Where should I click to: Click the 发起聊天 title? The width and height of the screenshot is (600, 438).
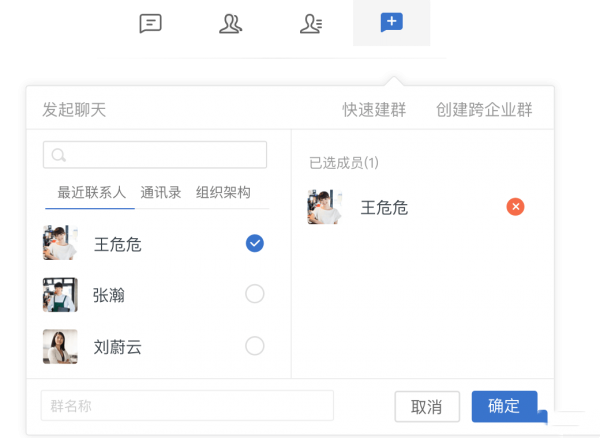coord(74,110)
